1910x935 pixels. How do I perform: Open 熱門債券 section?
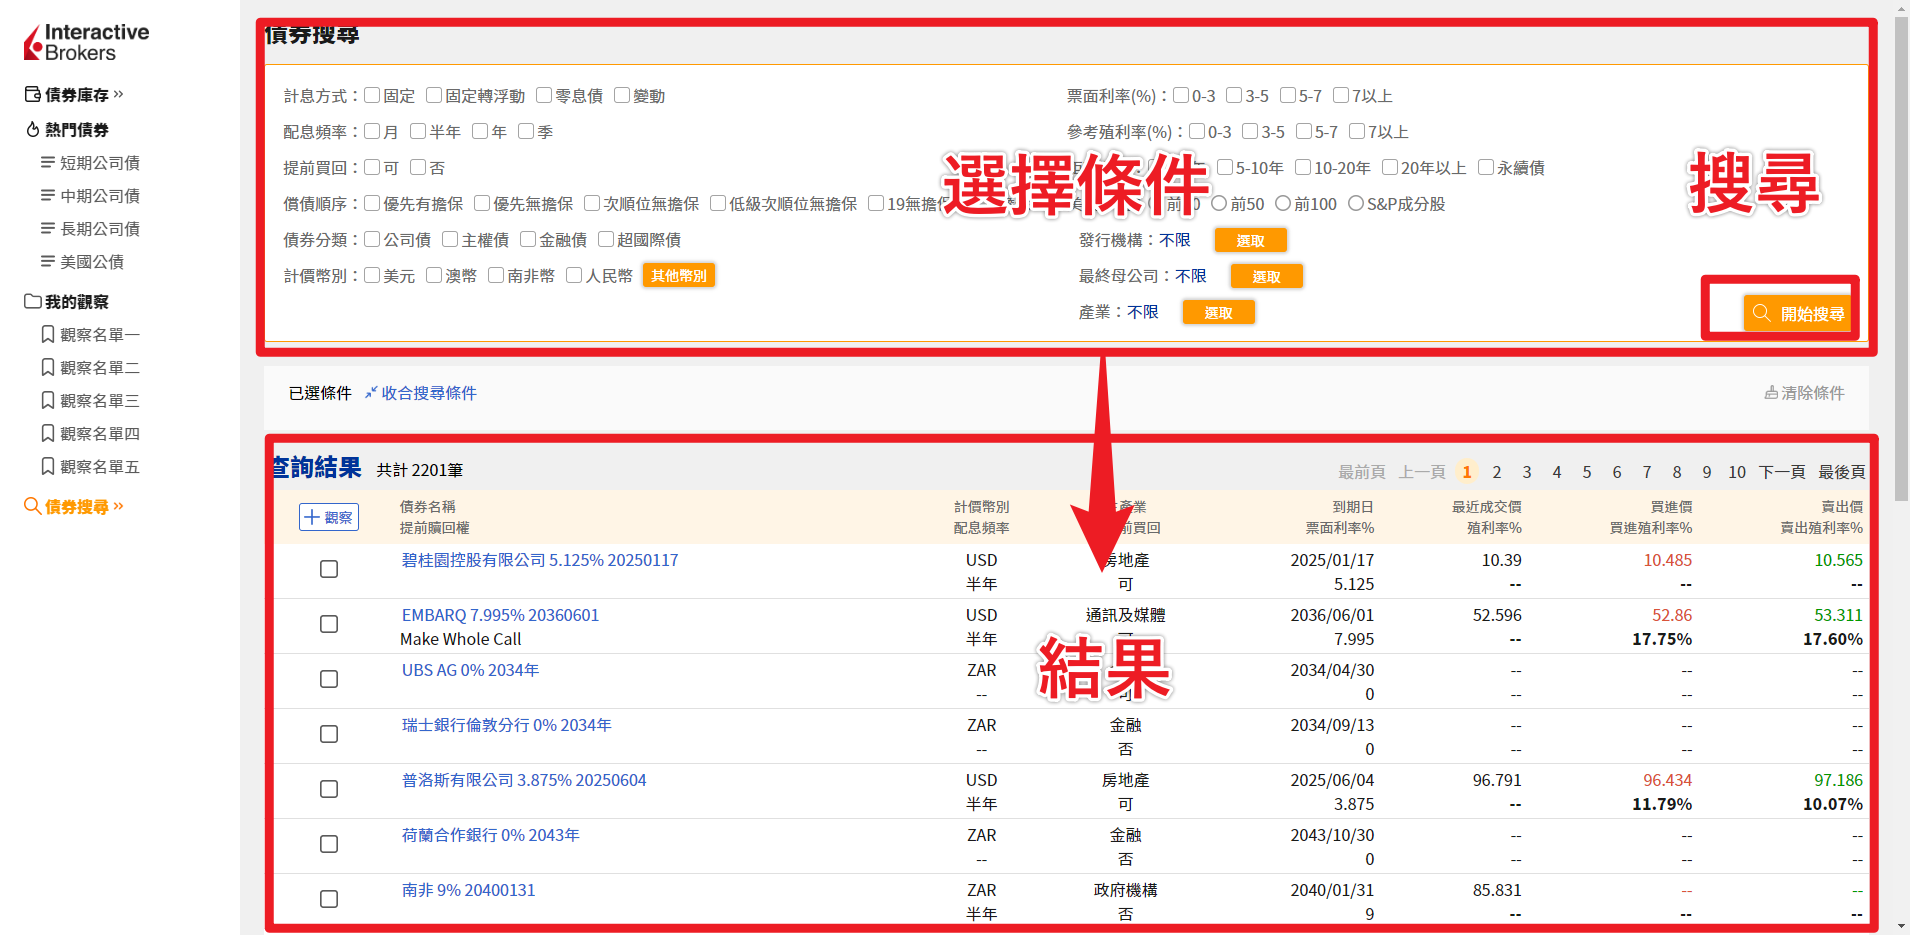(67, 130)
